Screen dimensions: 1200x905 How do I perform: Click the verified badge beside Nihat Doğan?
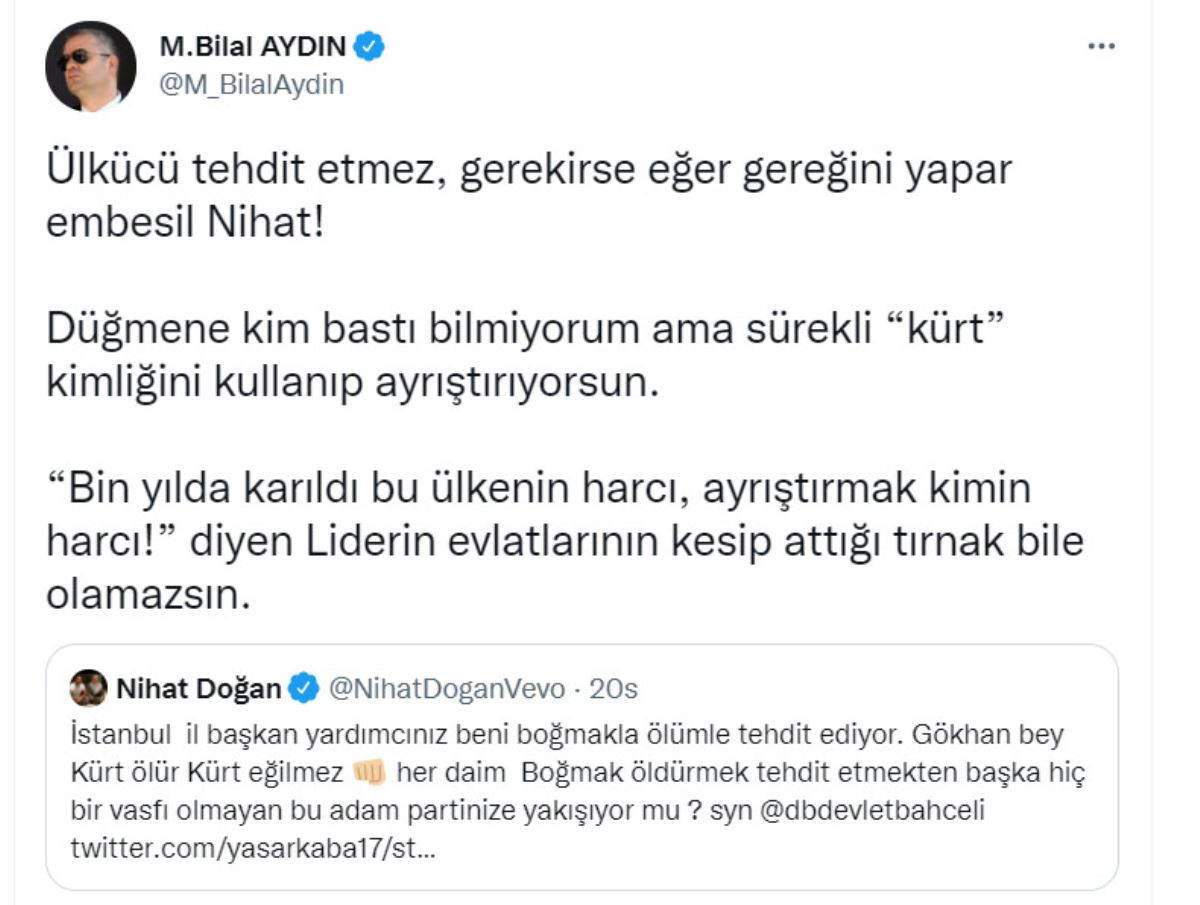pos(304,688)
